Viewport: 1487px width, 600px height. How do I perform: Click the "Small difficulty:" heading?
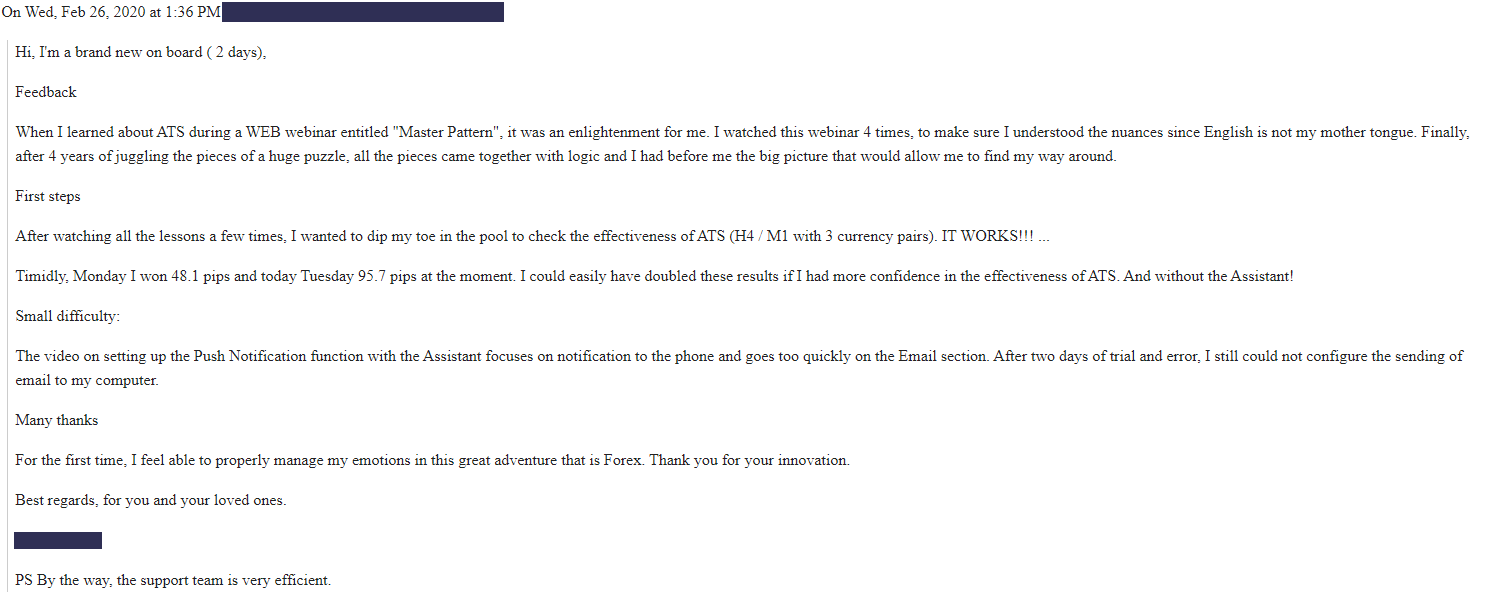(x=68, y=316)
